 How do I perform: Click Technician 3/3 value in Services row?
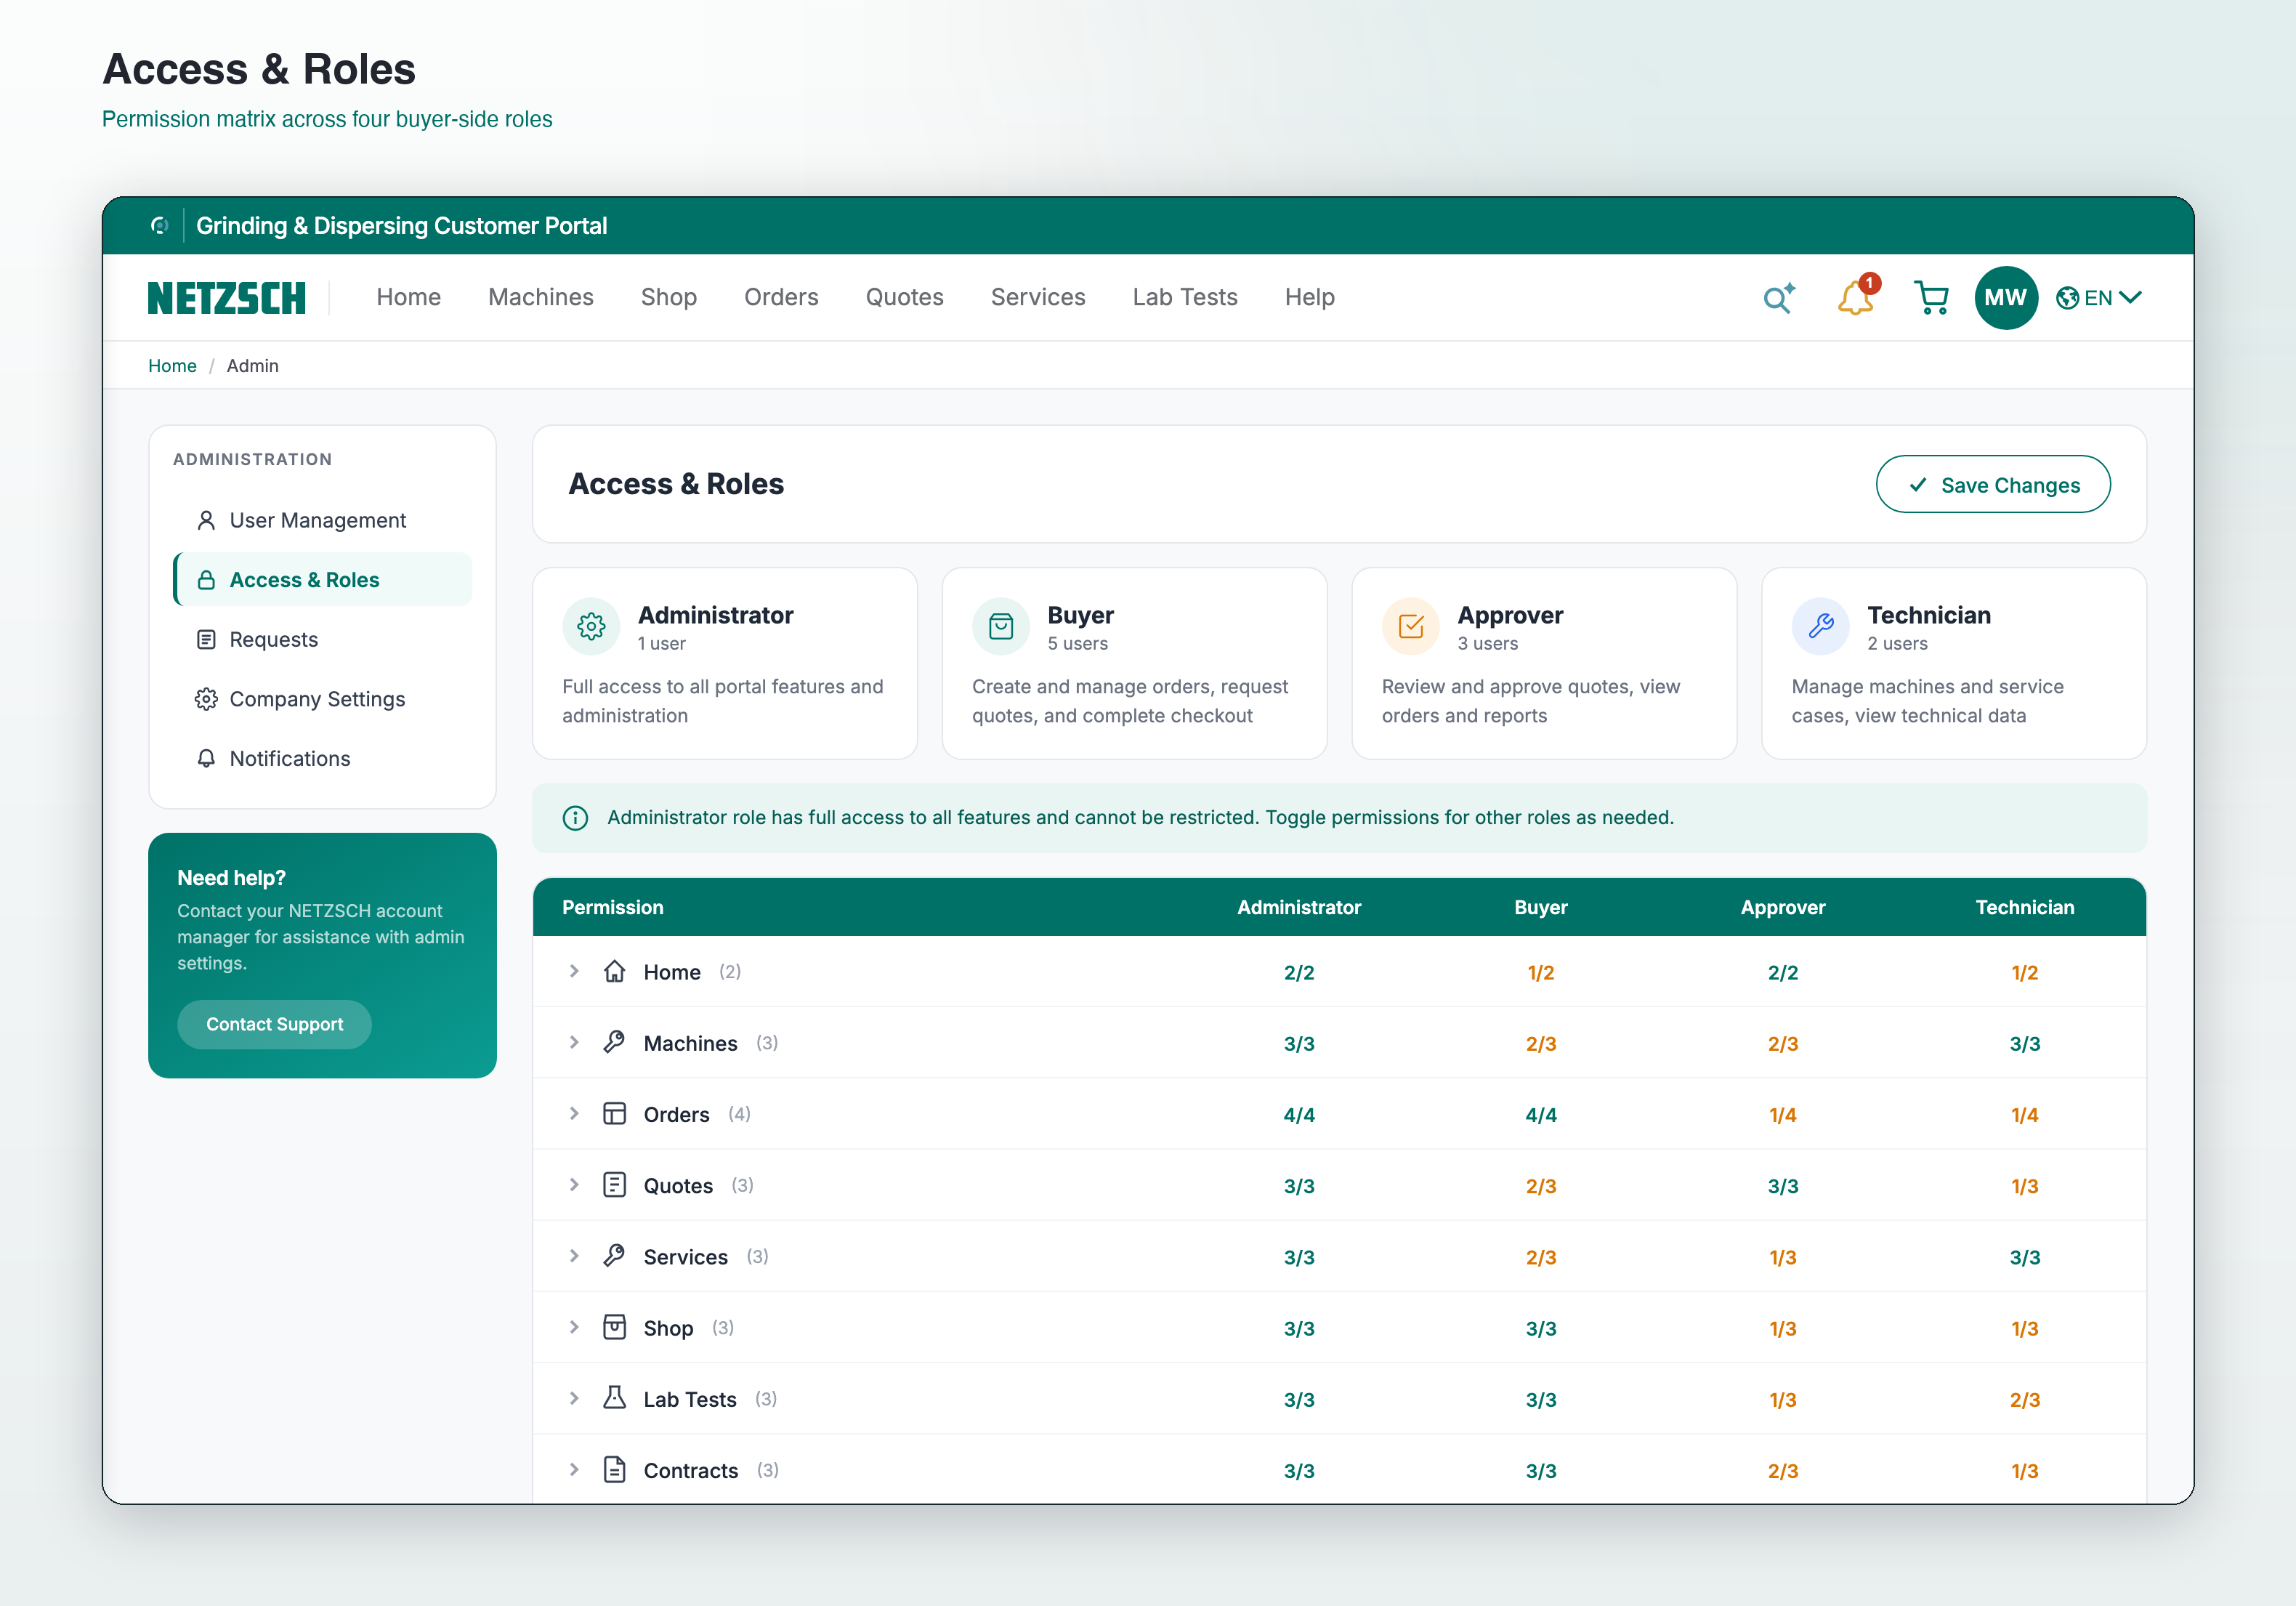point(2024,1257)
